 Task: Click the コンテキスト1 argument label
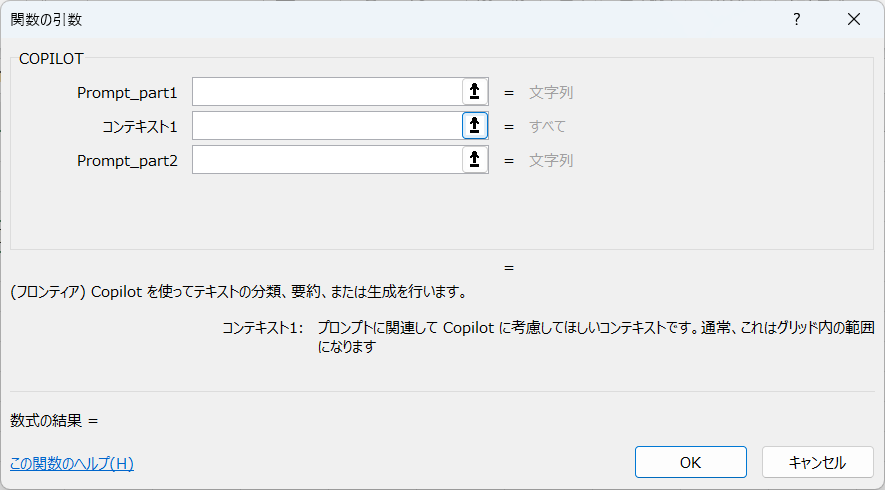tap(139, 126)
